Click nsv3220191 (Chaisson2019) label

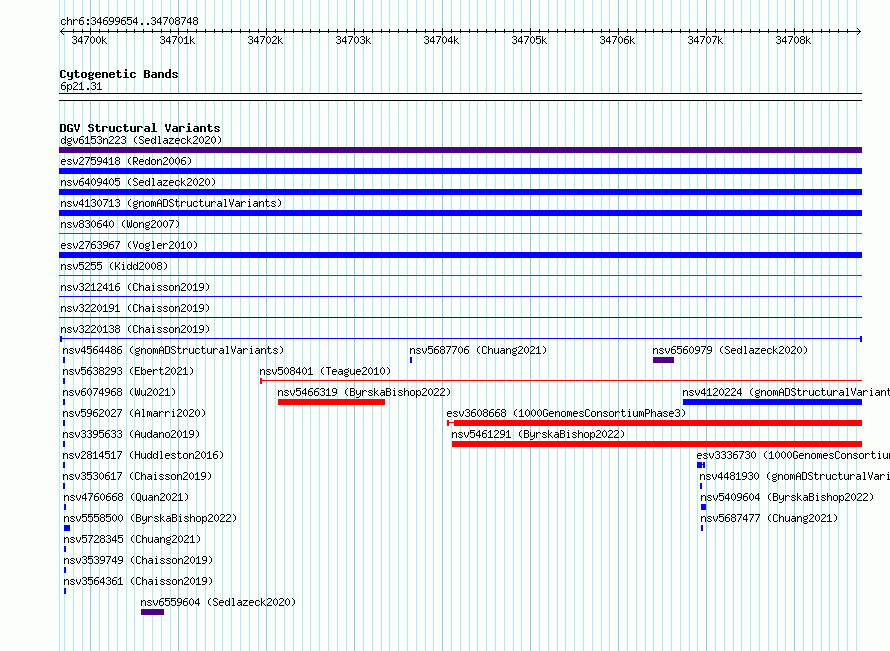[x=135, y=308]
